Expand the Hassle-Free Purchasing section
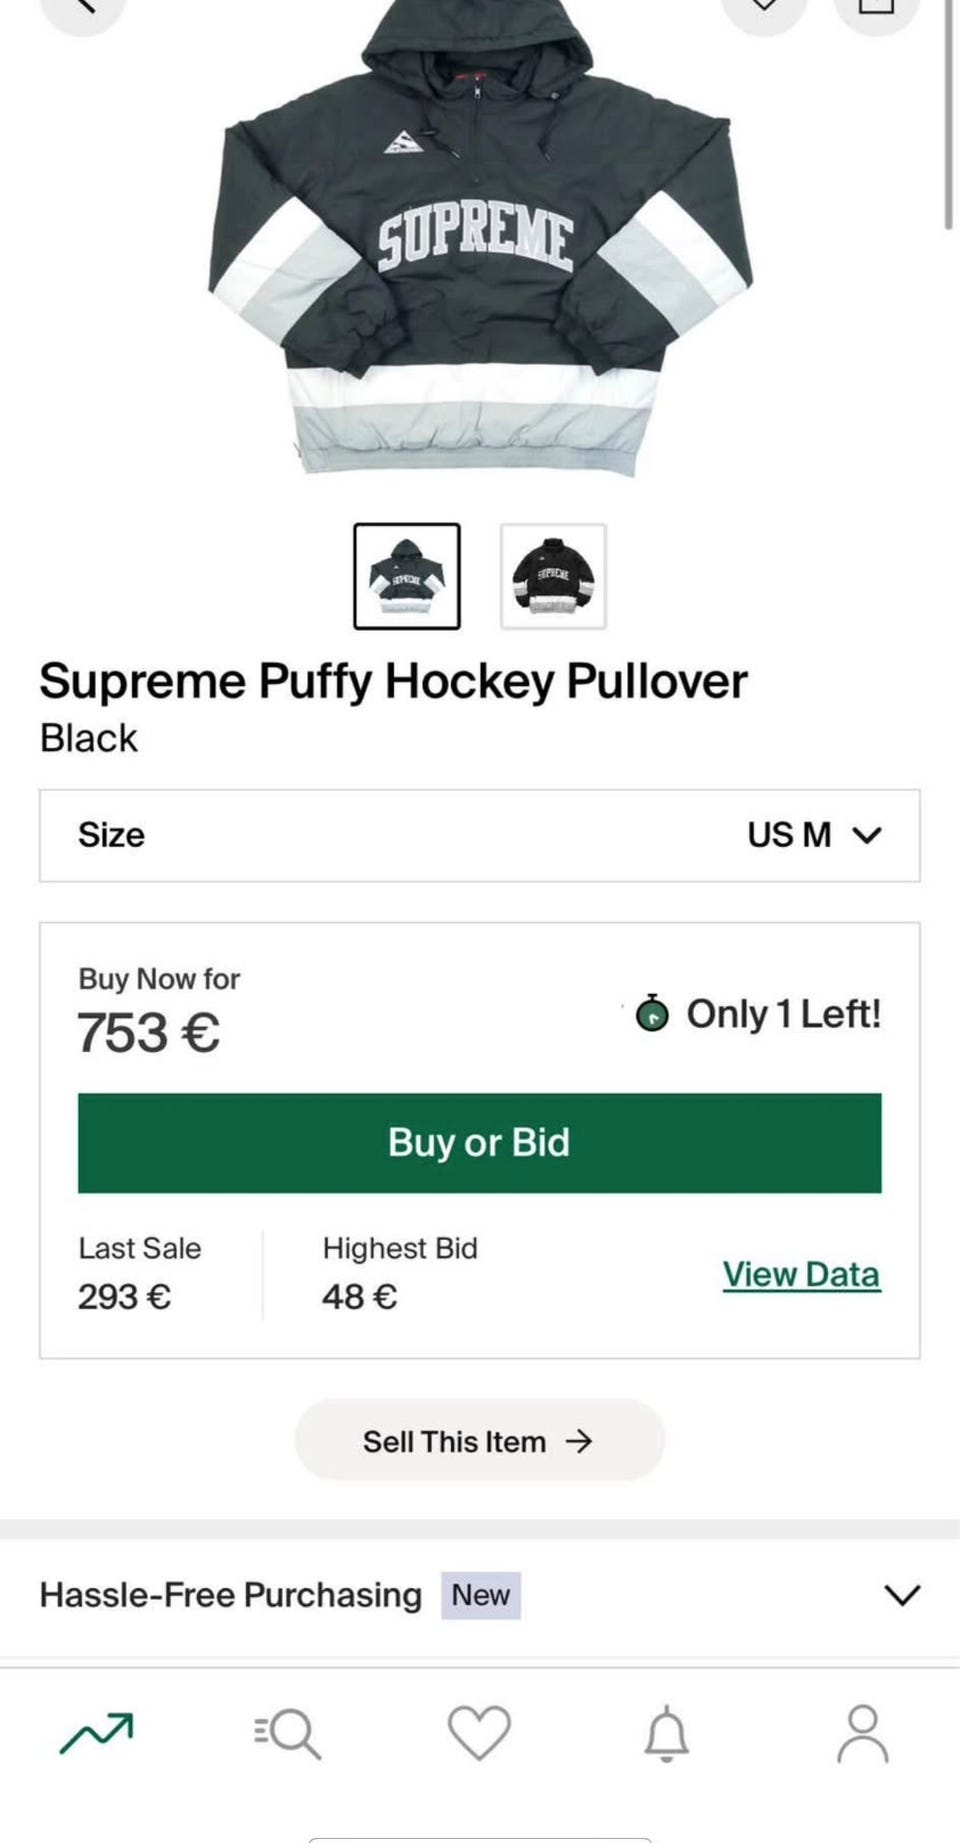This screenshot has width=960, height=1843. pos(480,1595)
